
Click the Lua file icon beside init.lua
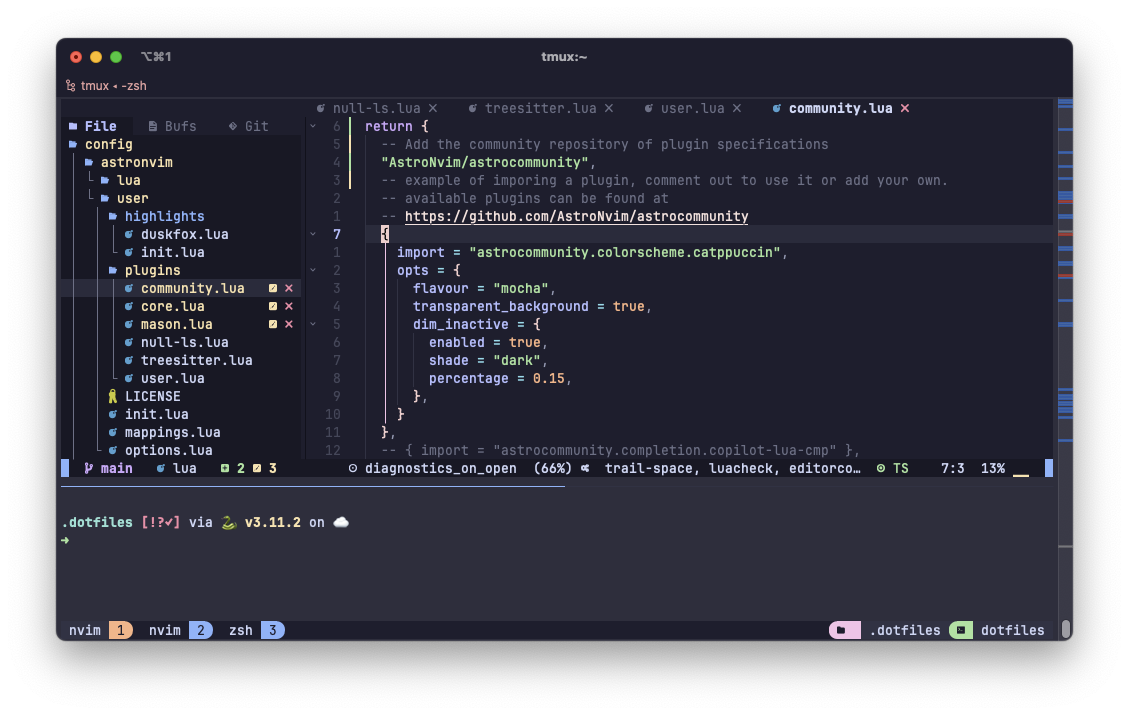(x=113, y=414)
